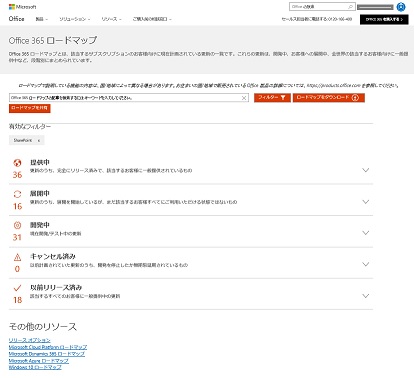Open the ご購入のお問い合わせ dropdown menu
This screenshot has height=378, width=414.
tap(152, 19)
